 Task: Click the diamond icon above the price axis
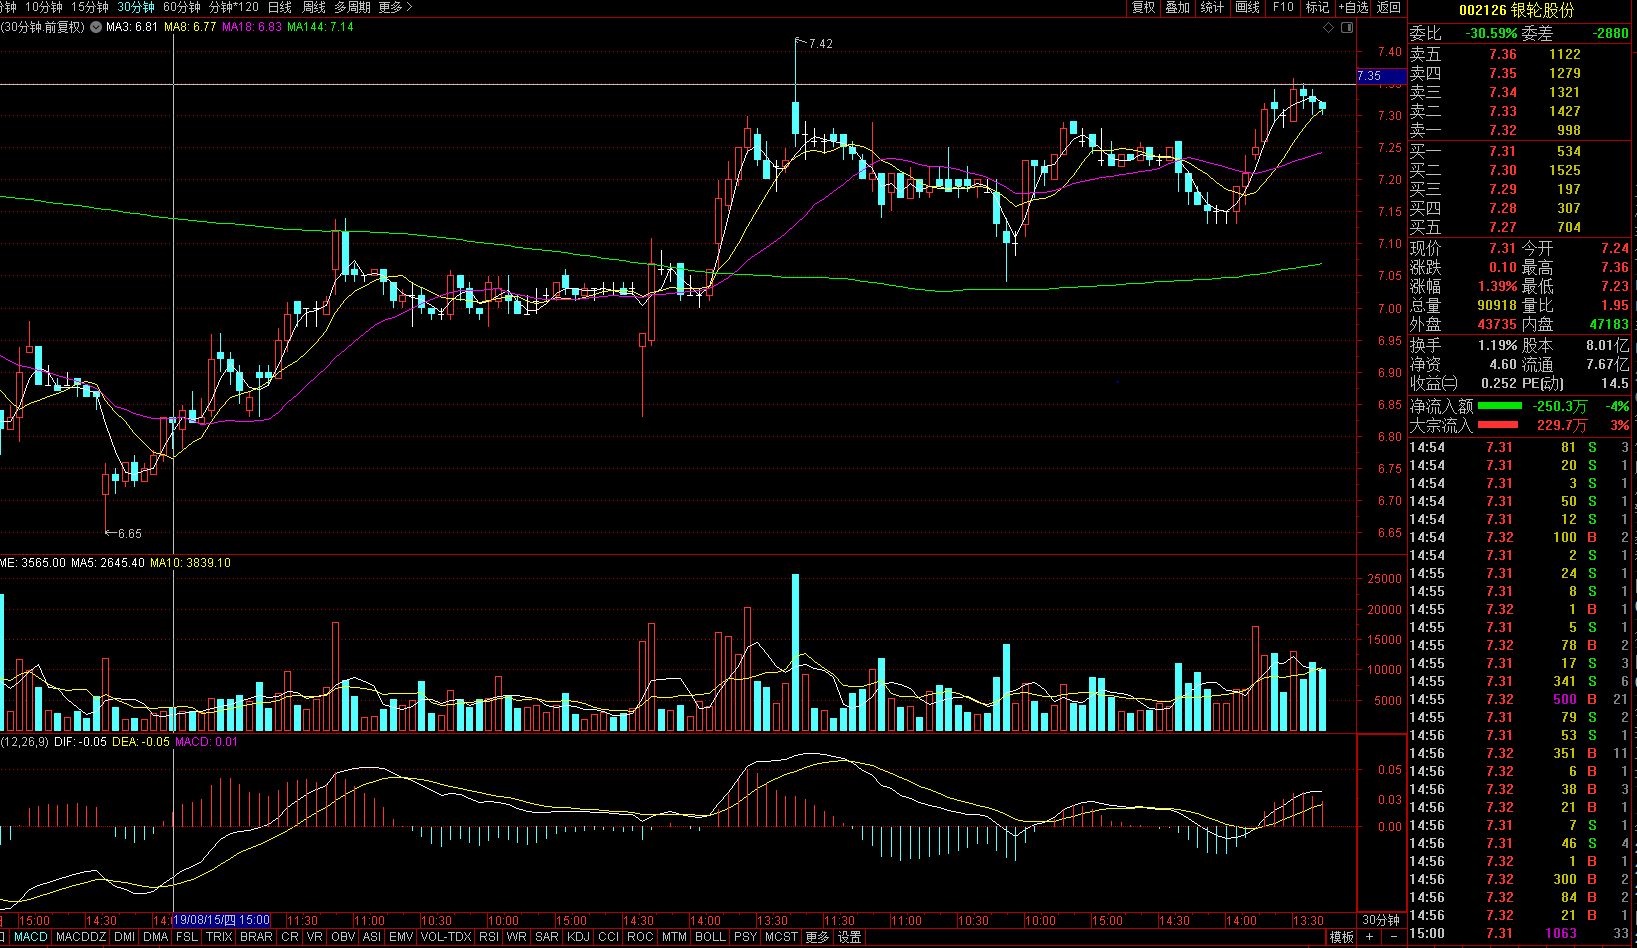(1329, 27)
